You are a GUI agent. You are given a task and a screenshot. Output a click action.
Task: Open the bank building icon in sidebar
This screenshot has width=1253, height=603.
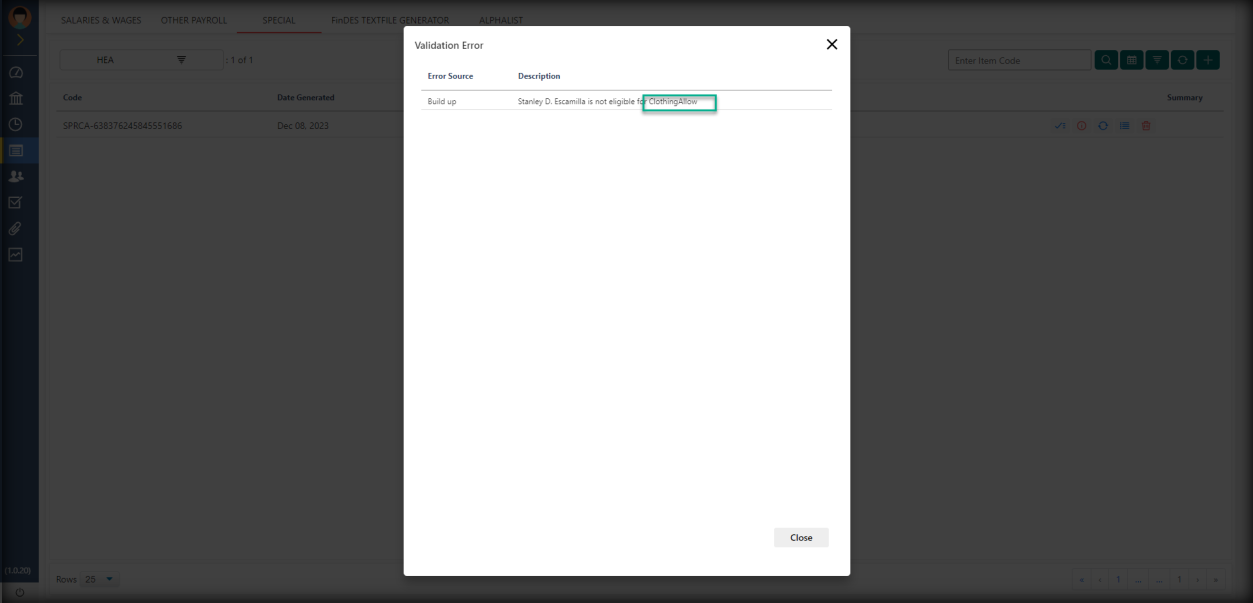tap(16, 99)
